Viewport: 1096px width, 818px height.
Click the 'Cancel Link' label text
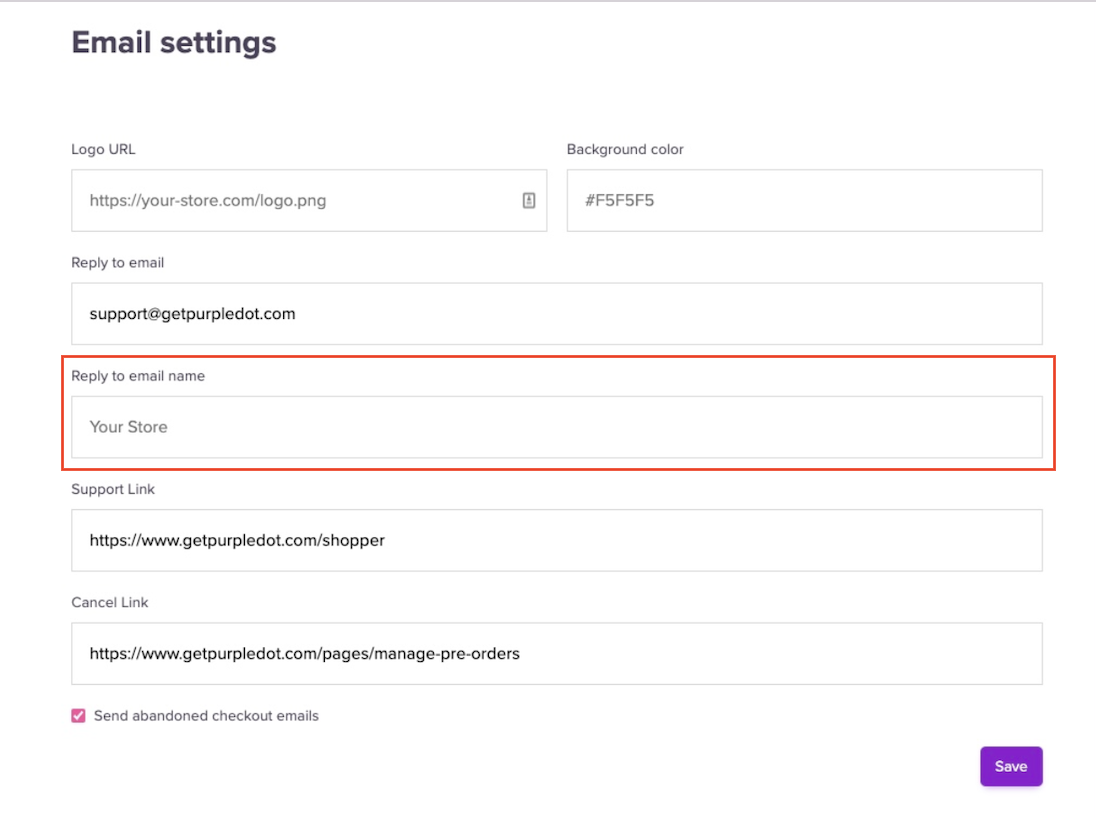110,603
